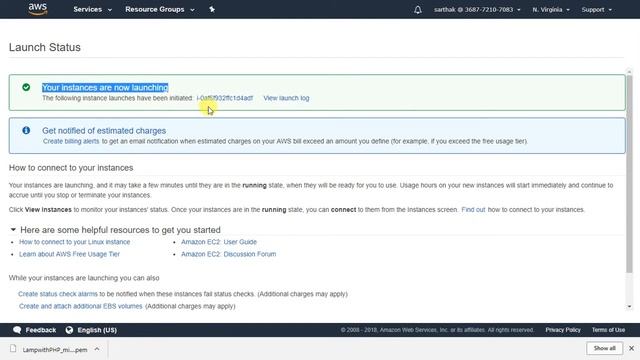Viewport: 640px width, 360px height.
Task: Open the Resource Groups menu
Action: point(160,9)
